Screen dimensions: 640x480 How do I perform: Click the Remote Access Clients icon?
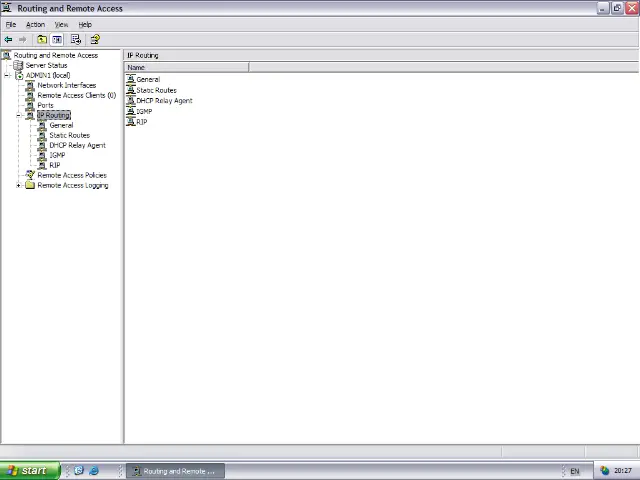tap(30, 96)
